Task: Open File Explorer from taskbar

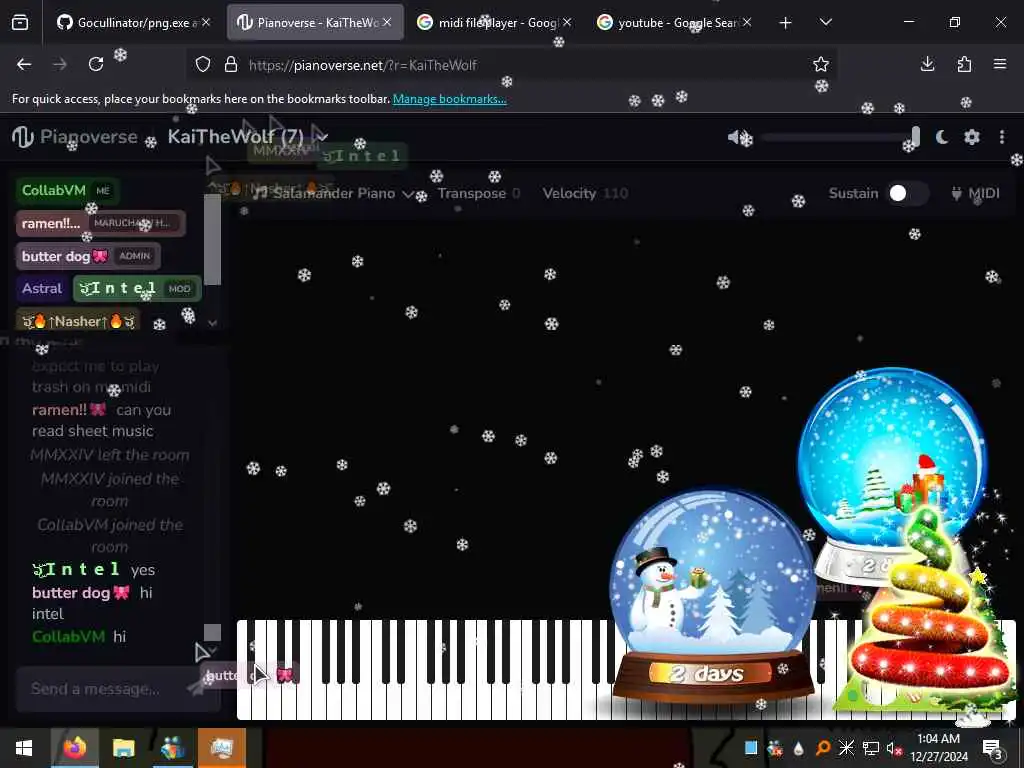Action: [123, 748]
